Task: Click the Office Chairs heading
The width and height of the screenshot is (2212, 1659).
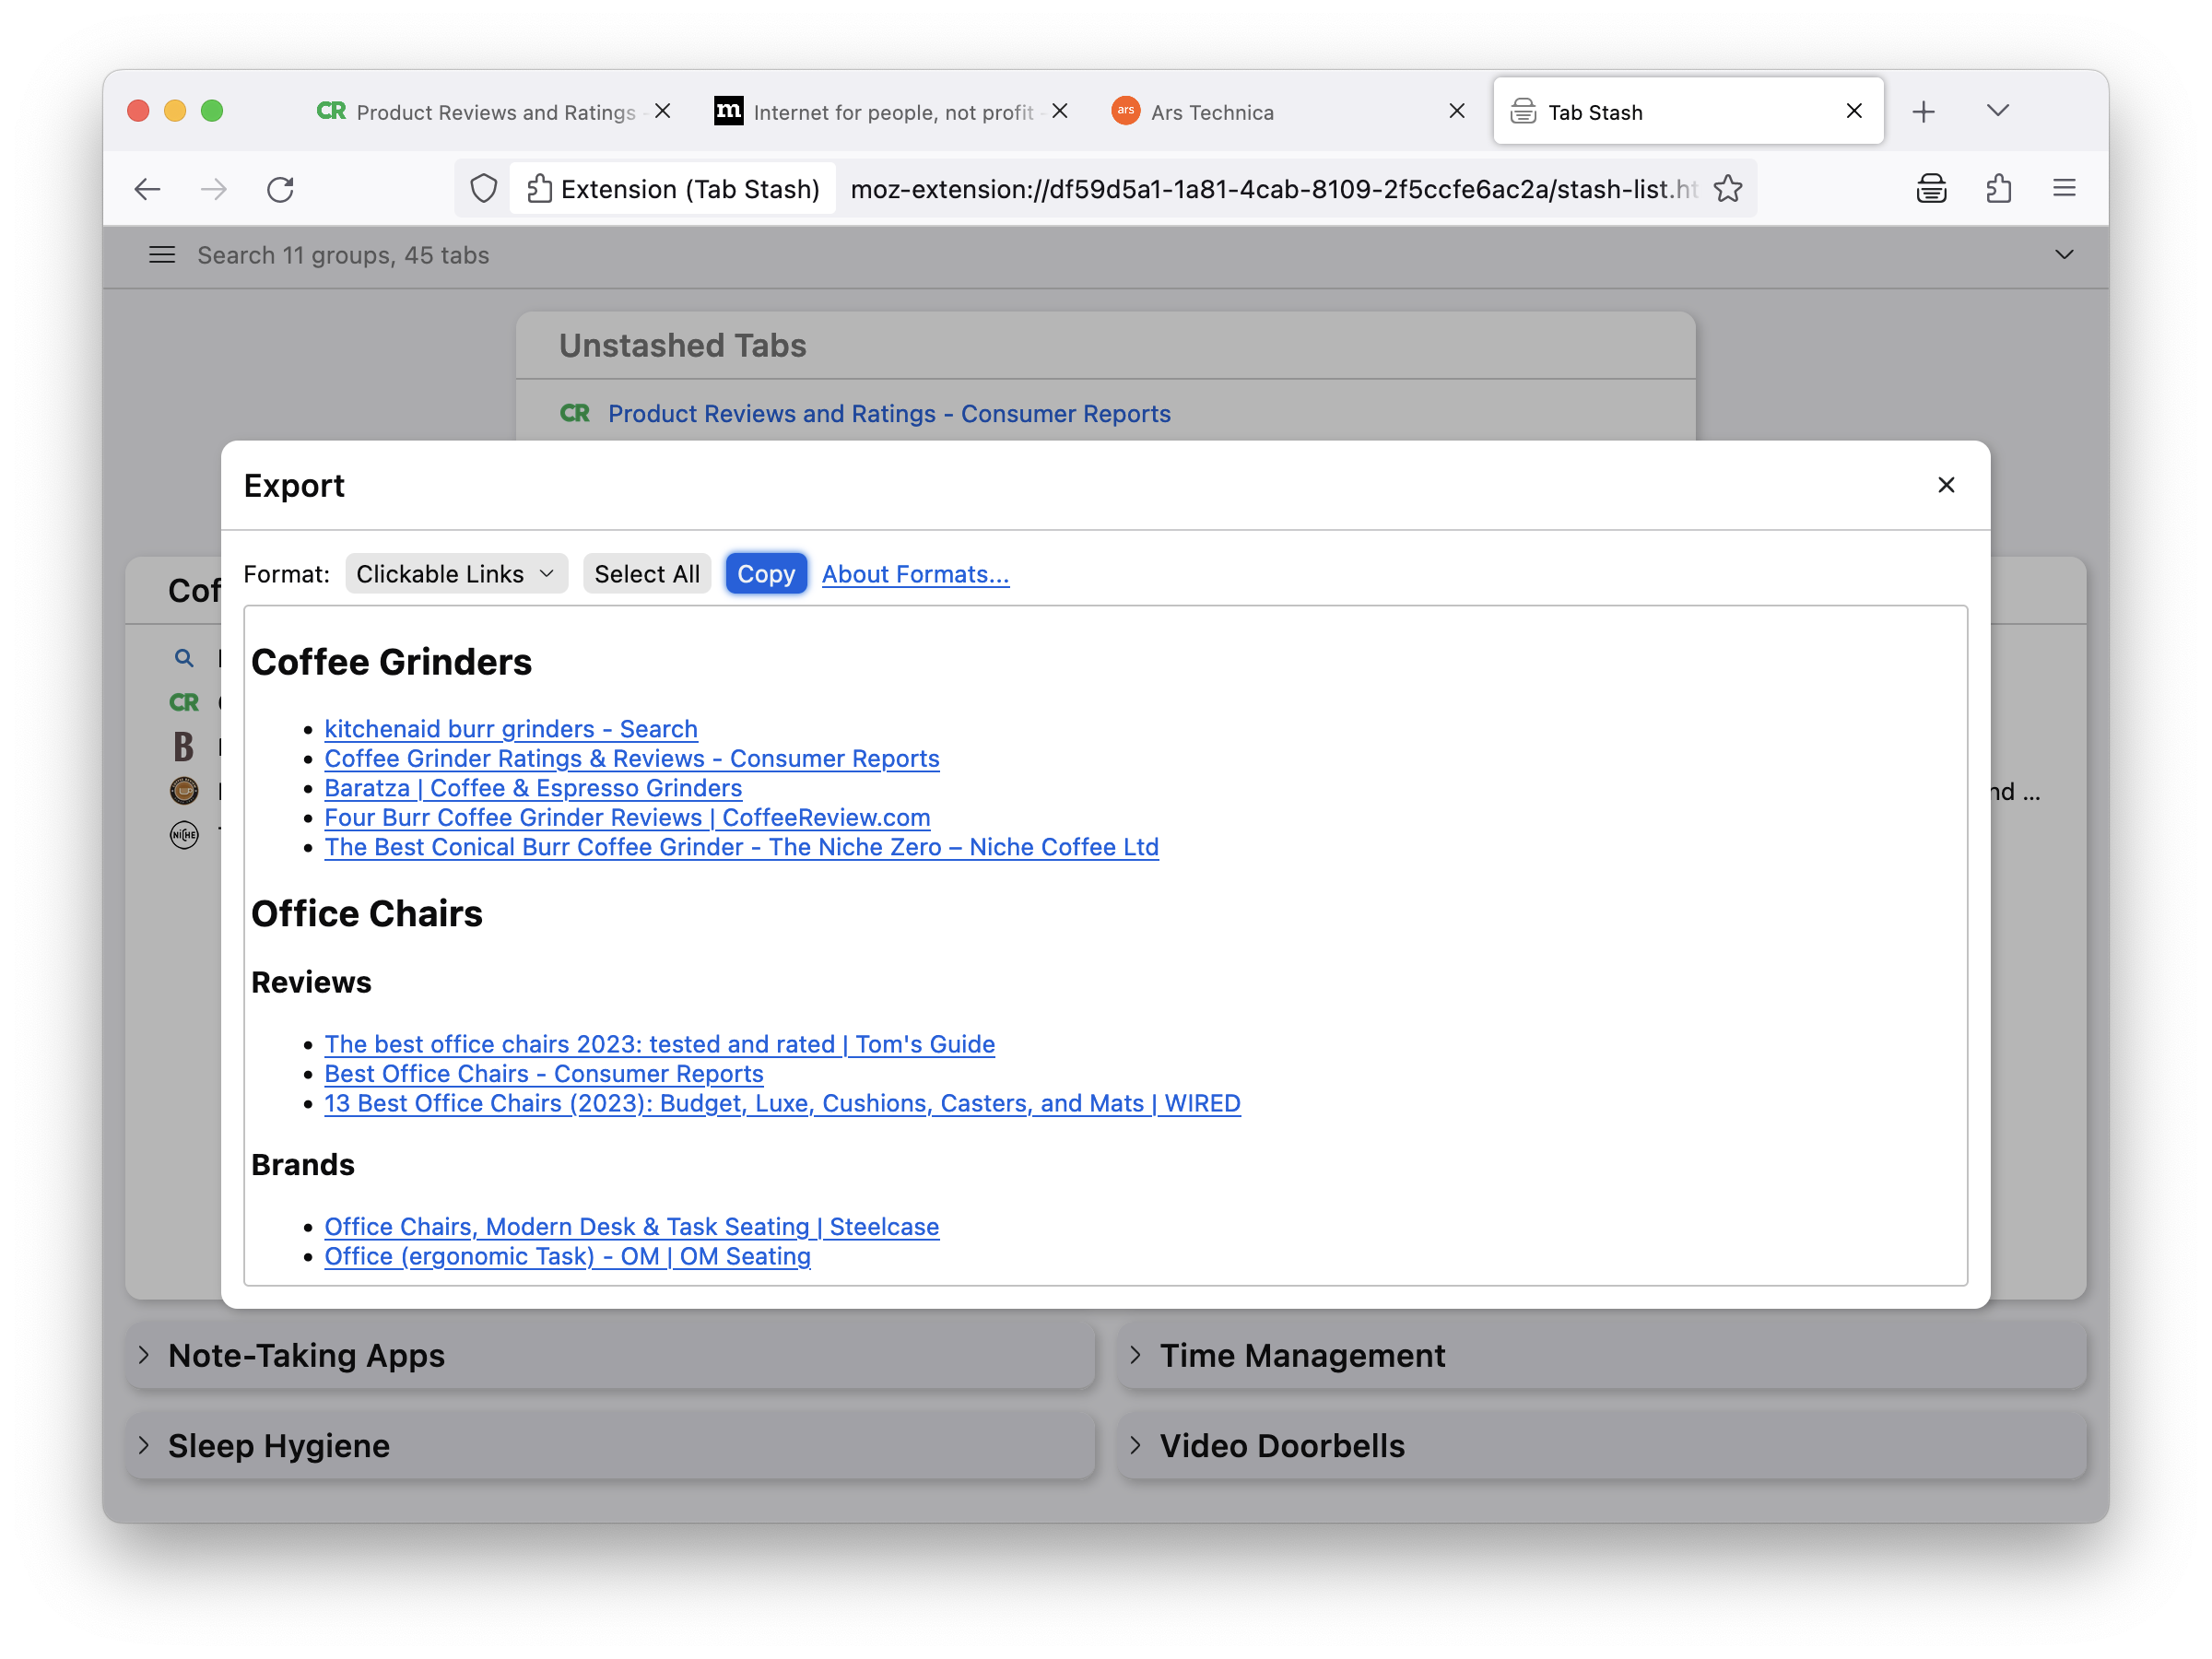Action: (x=367, y=914)
